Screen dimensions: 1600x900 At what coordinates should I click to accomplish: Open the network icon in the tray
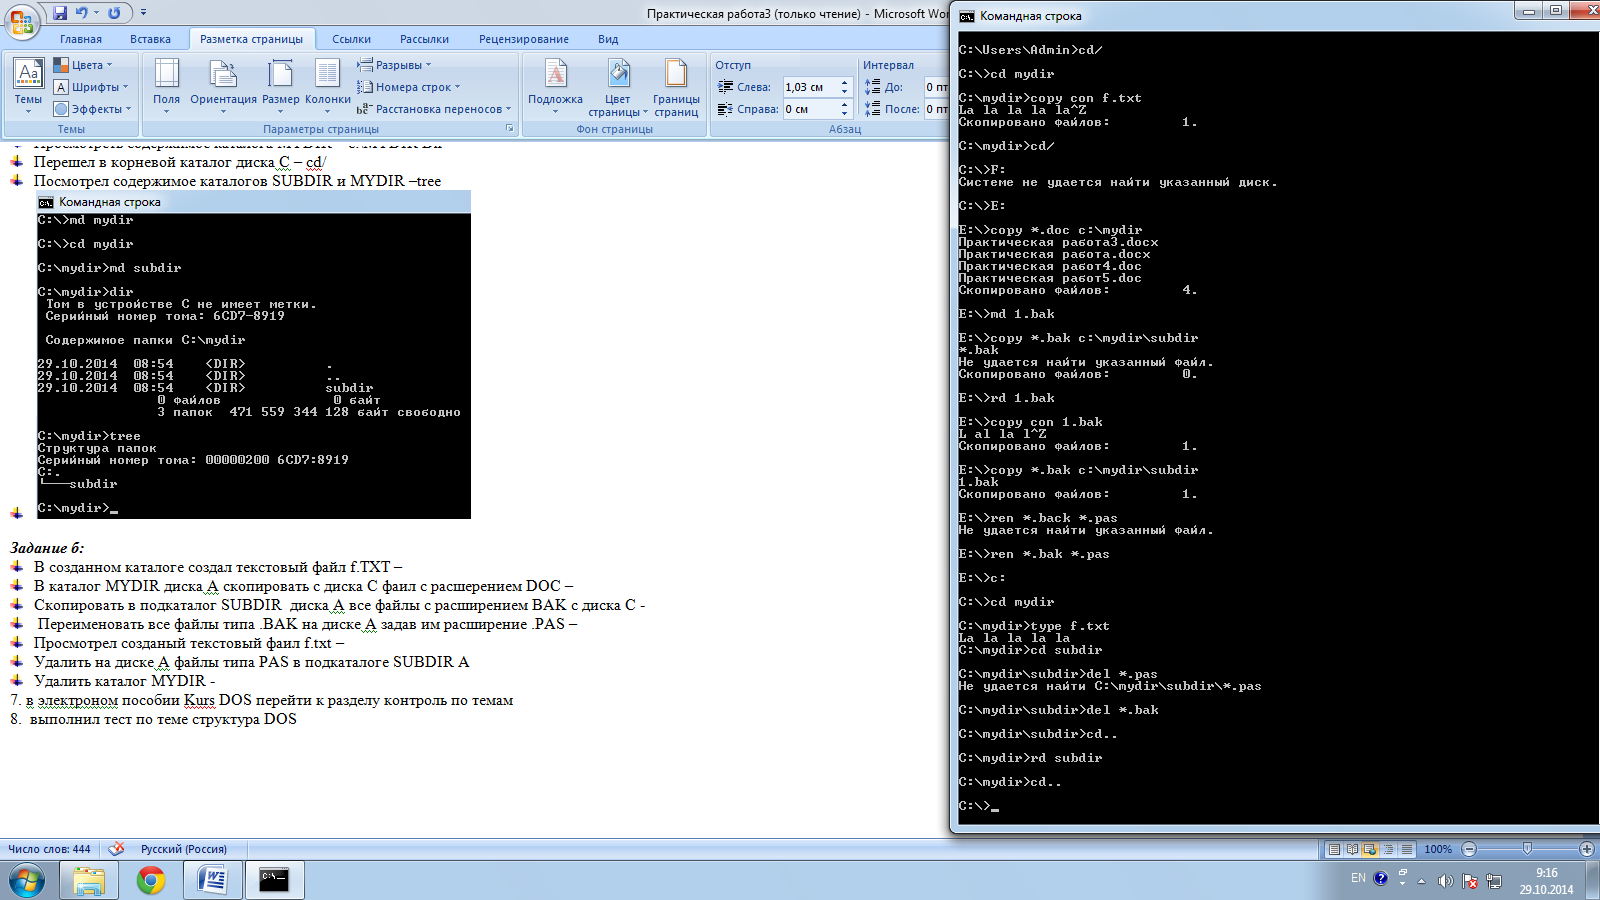click(1494, 881)
